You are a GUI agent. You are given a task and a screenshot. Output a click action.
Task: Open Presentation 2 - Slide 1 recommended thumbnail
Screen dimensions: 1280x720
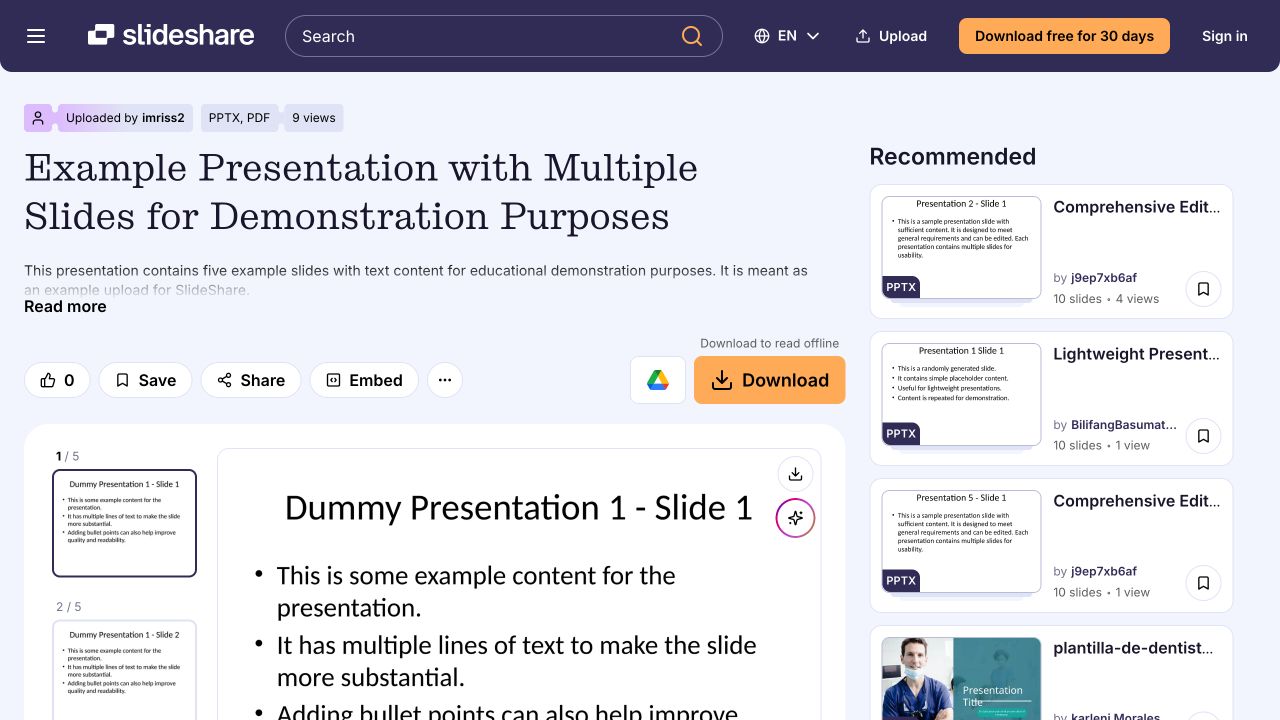tap(961, 247)
